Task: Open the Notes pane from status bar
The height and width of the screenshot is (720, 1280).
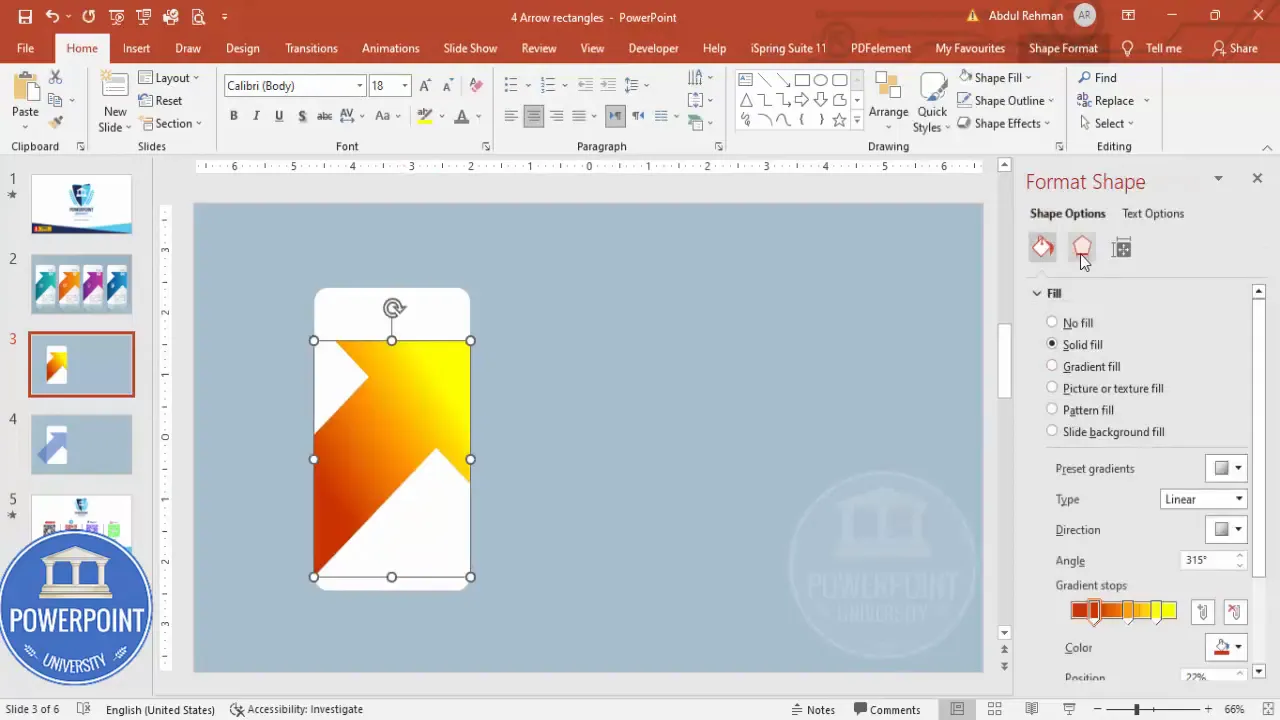Action: click(x=812, y=709)
